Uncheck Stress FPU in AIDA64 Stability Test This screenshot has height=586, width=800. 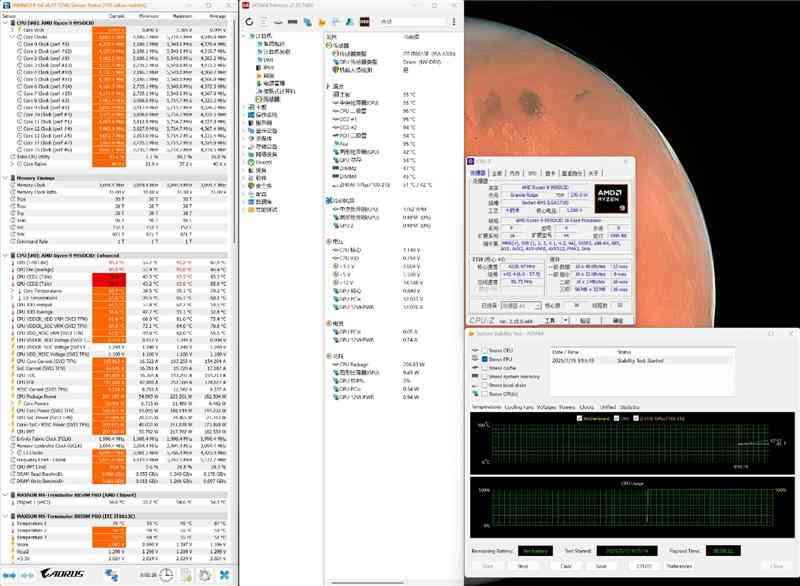tap(483, 358)
